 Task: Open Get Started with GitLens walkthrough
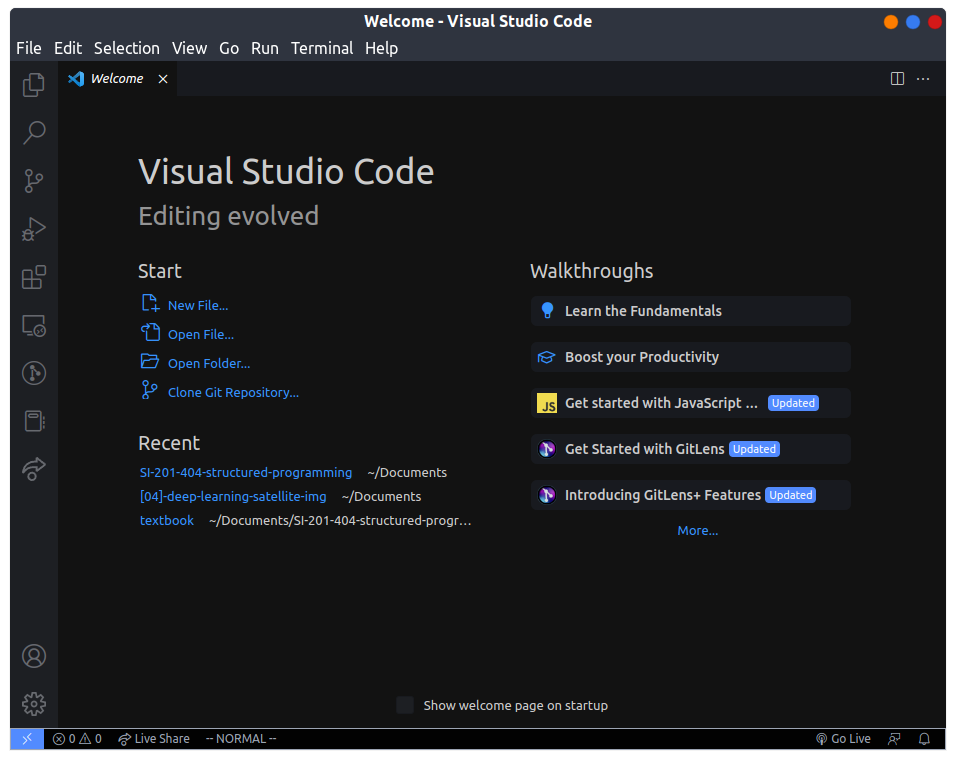click(691, 449)
